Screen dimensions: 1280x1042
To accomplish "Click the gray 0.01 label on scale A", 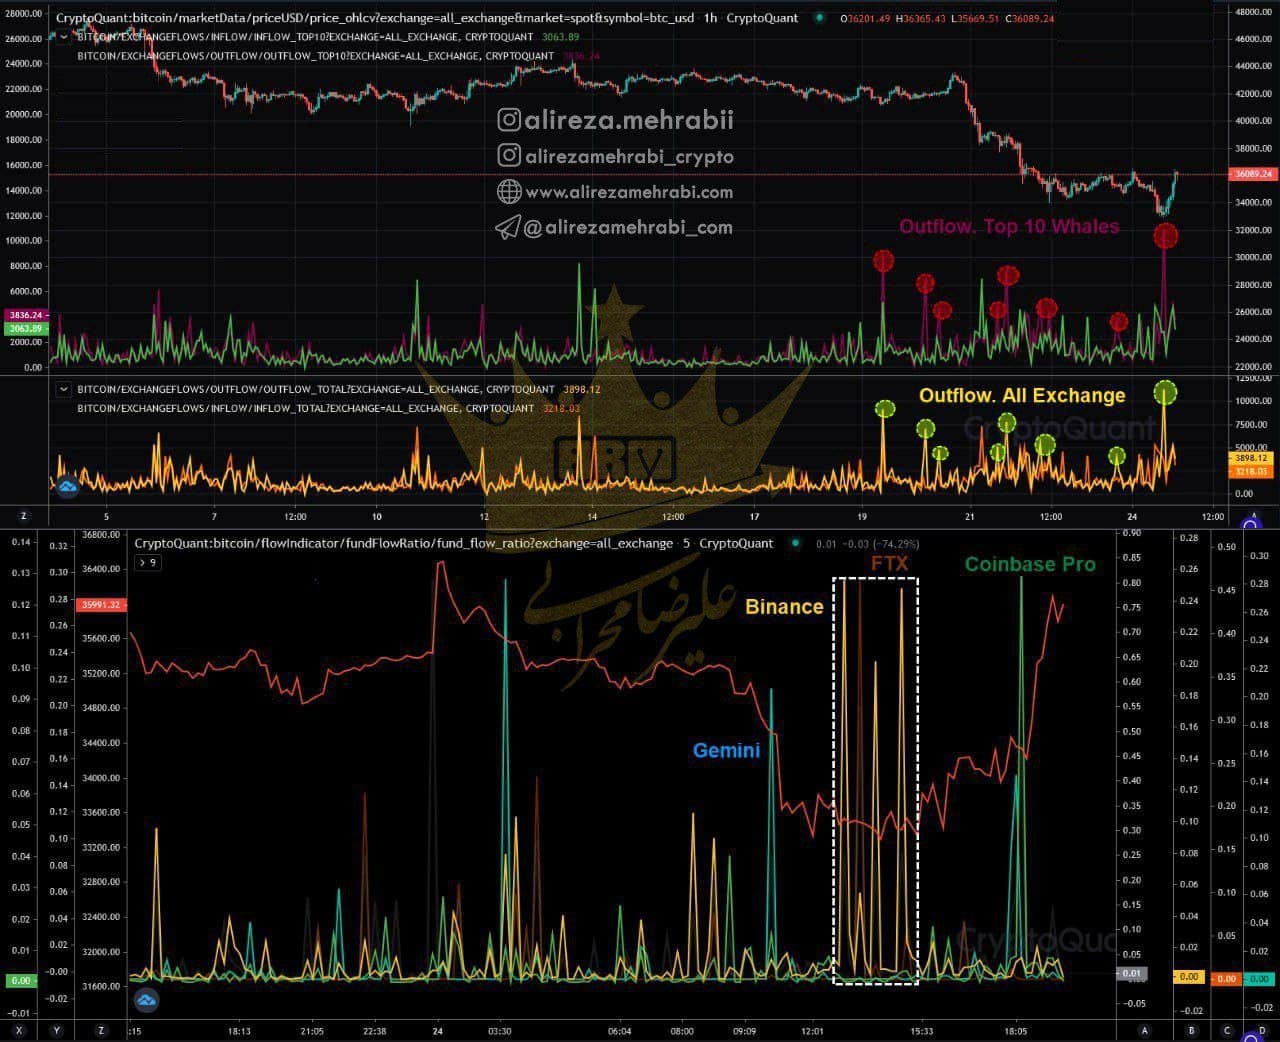I will [x=1131, y=973].
